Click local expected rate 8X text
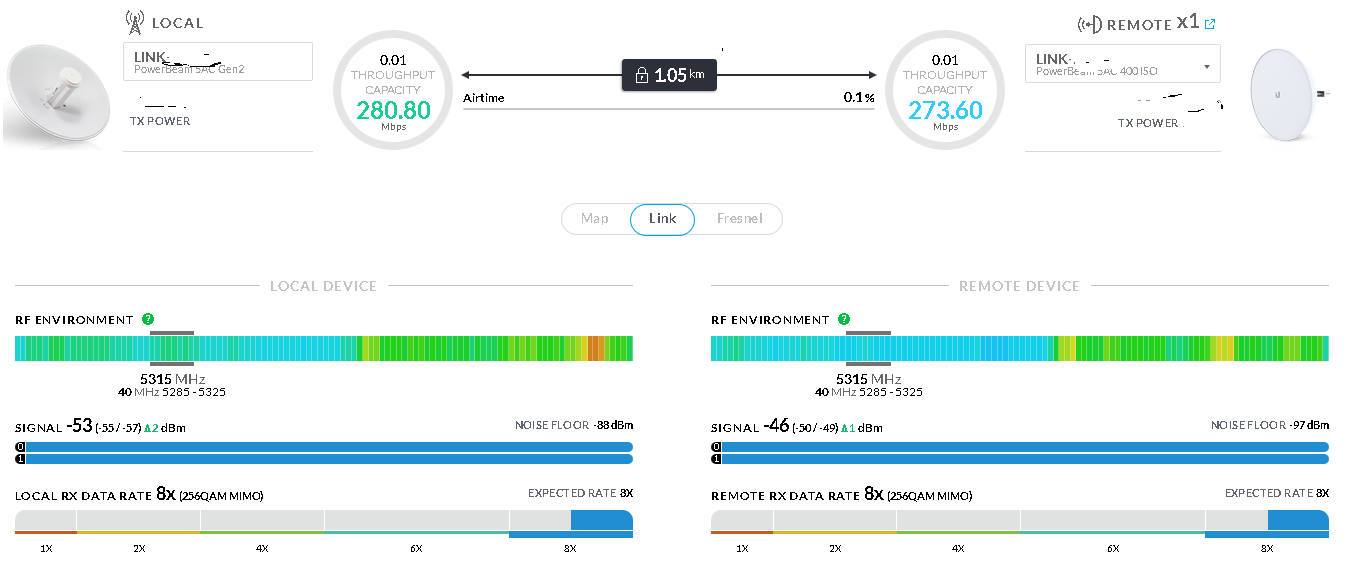 580,493
